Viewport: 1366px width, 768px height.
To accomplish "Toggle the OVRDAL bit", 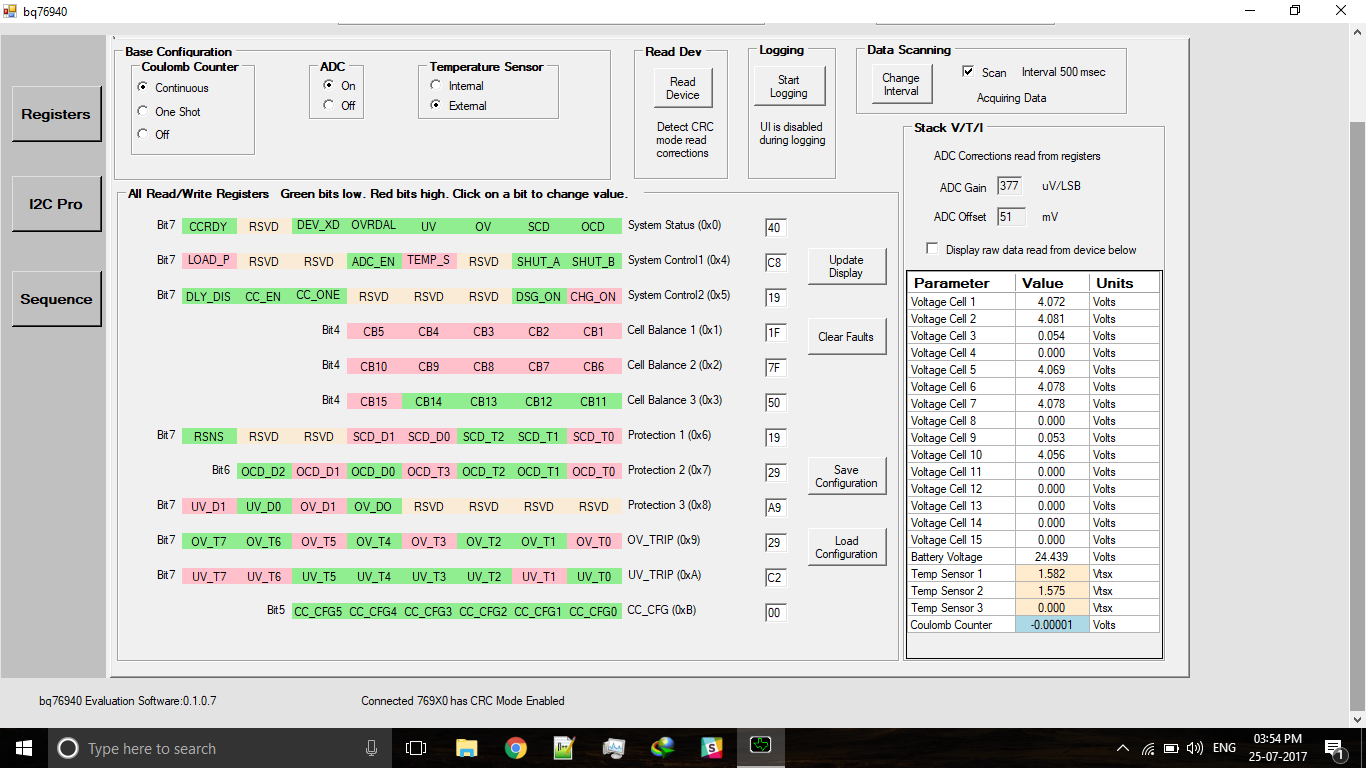I will coord(374,225).
